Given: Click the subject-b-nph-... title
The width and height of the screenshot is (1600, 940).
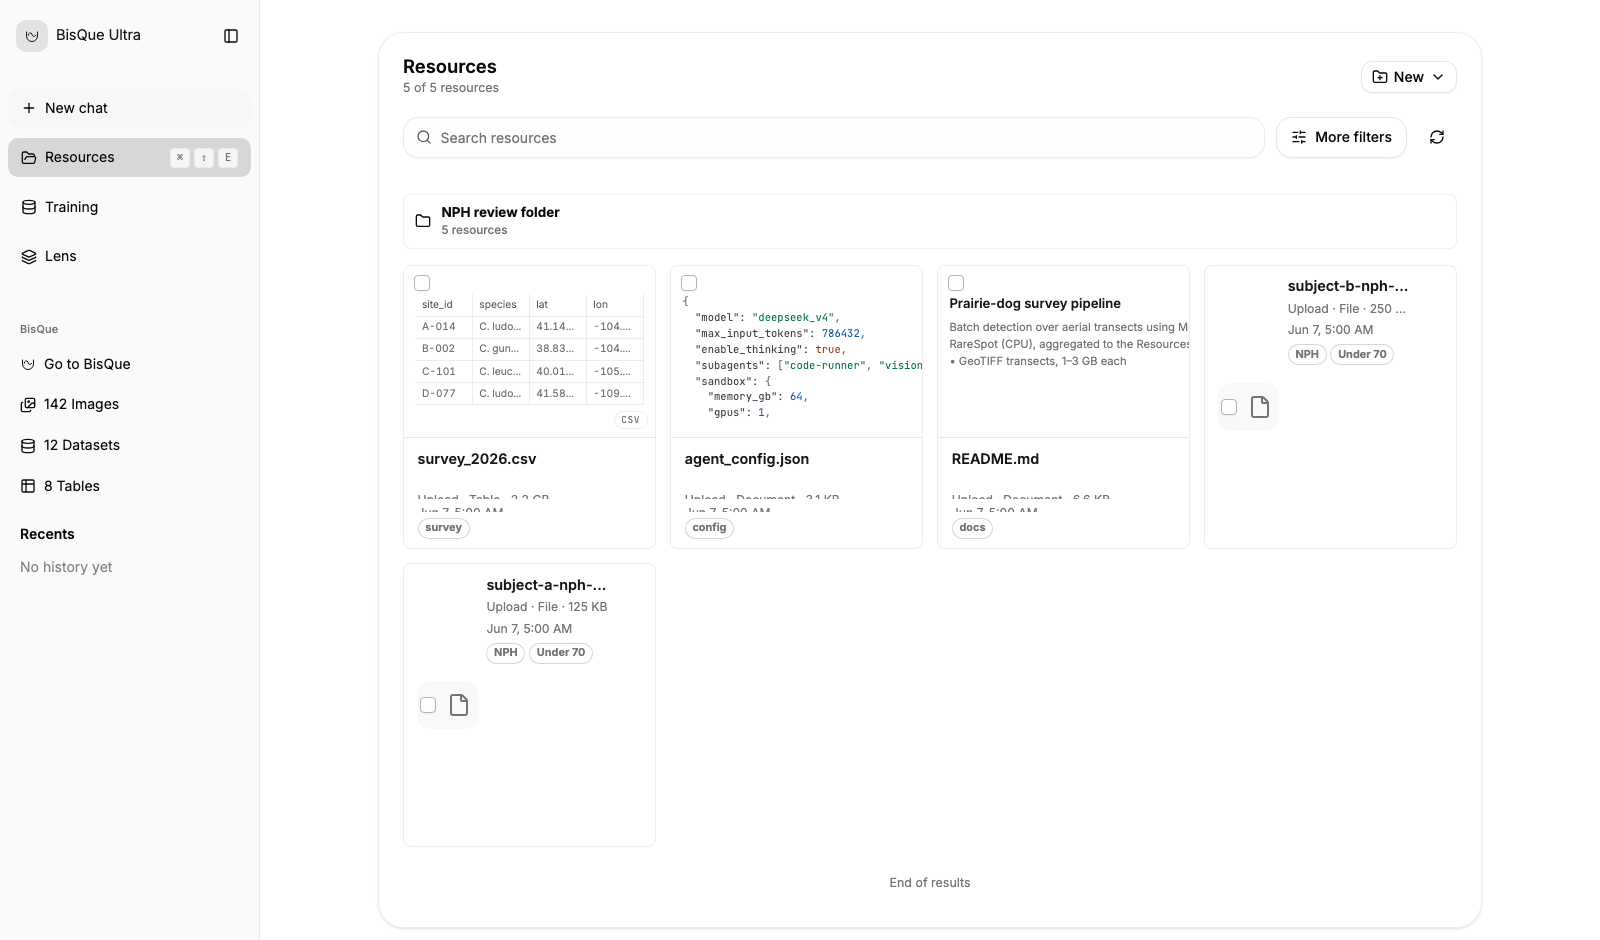Looking at the screenshot, I should (x=1347, y=286).
